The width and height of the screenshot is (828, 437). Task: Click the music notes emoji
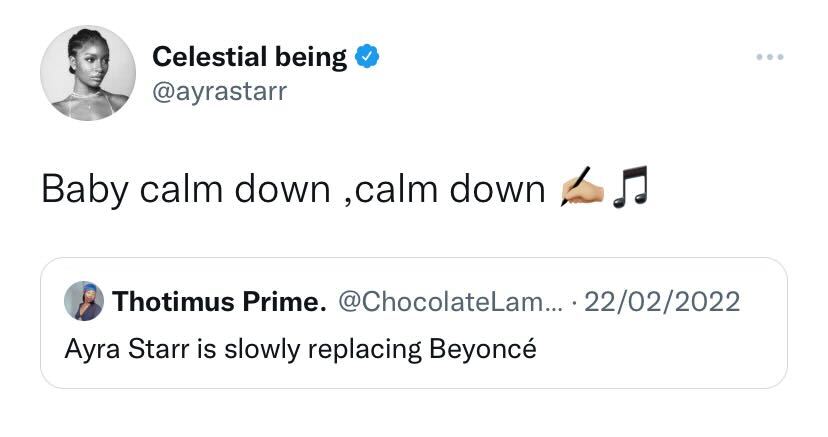[630, 187]
